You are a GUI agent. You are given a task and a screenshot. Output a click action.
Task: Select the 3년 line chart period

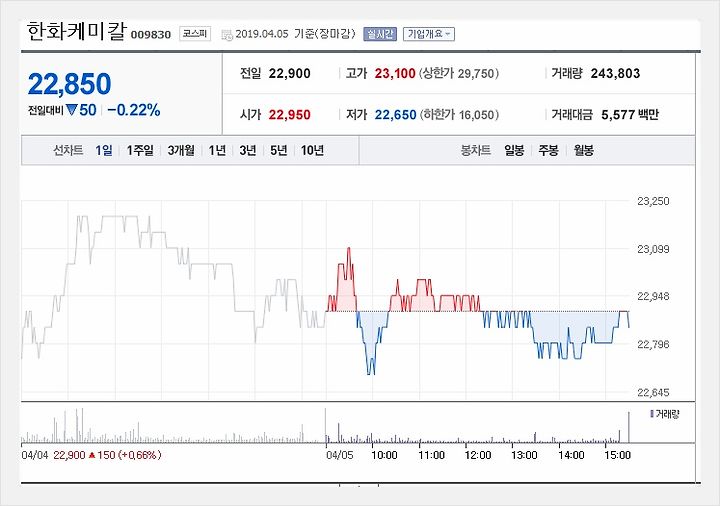pyautogui.click(x=248, y=150)
